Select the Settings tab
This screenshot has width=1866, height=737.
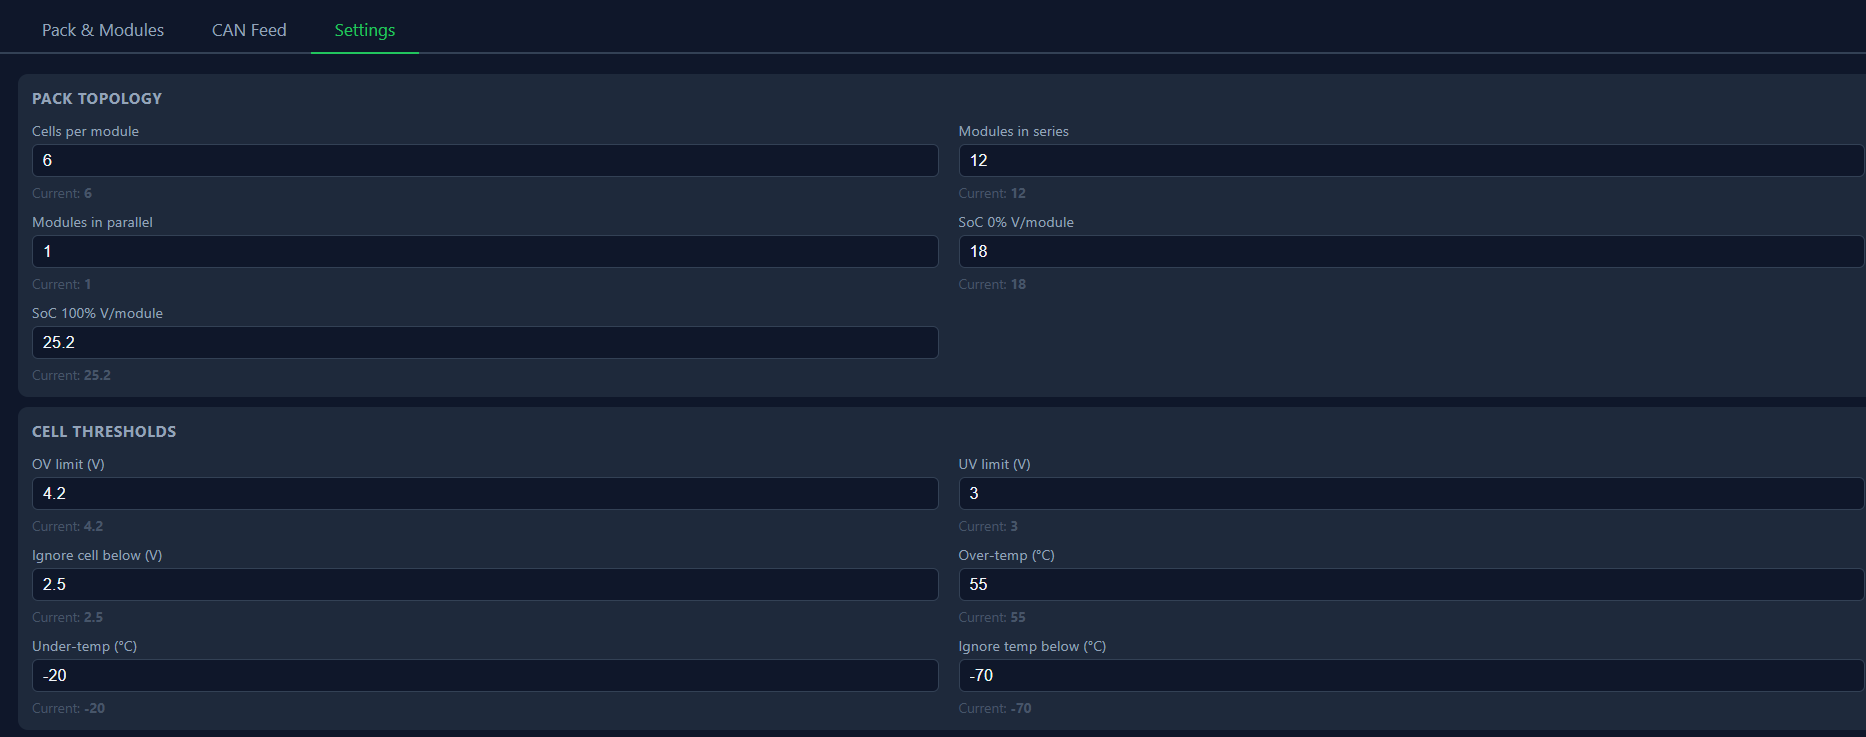point(365,30)
